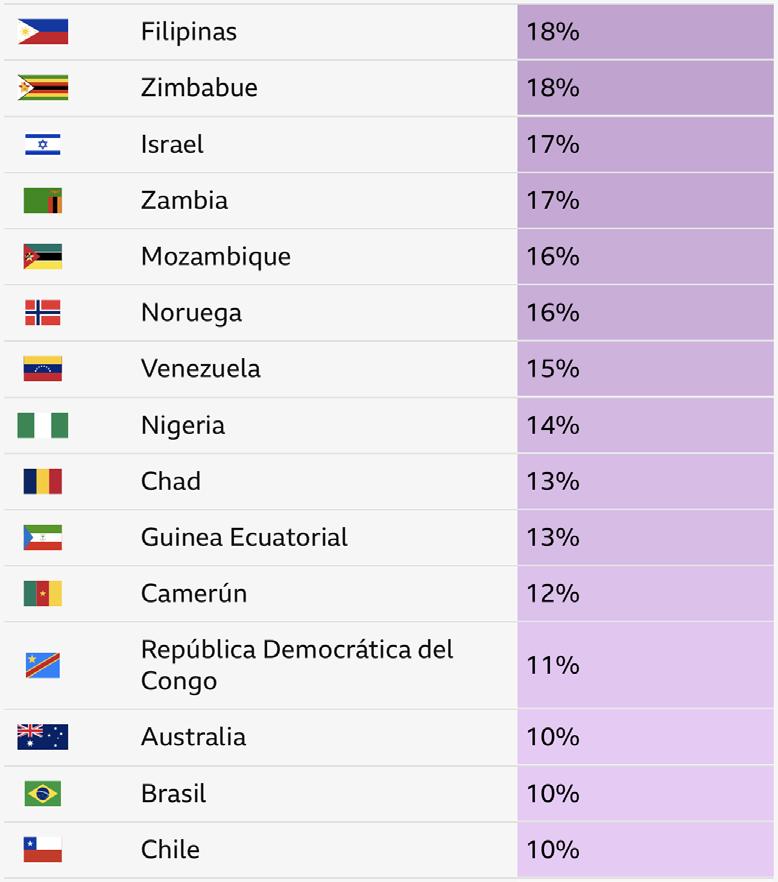Click the Norway flag icon
This screenshot has width=778, height=882.
click(43, 313)
